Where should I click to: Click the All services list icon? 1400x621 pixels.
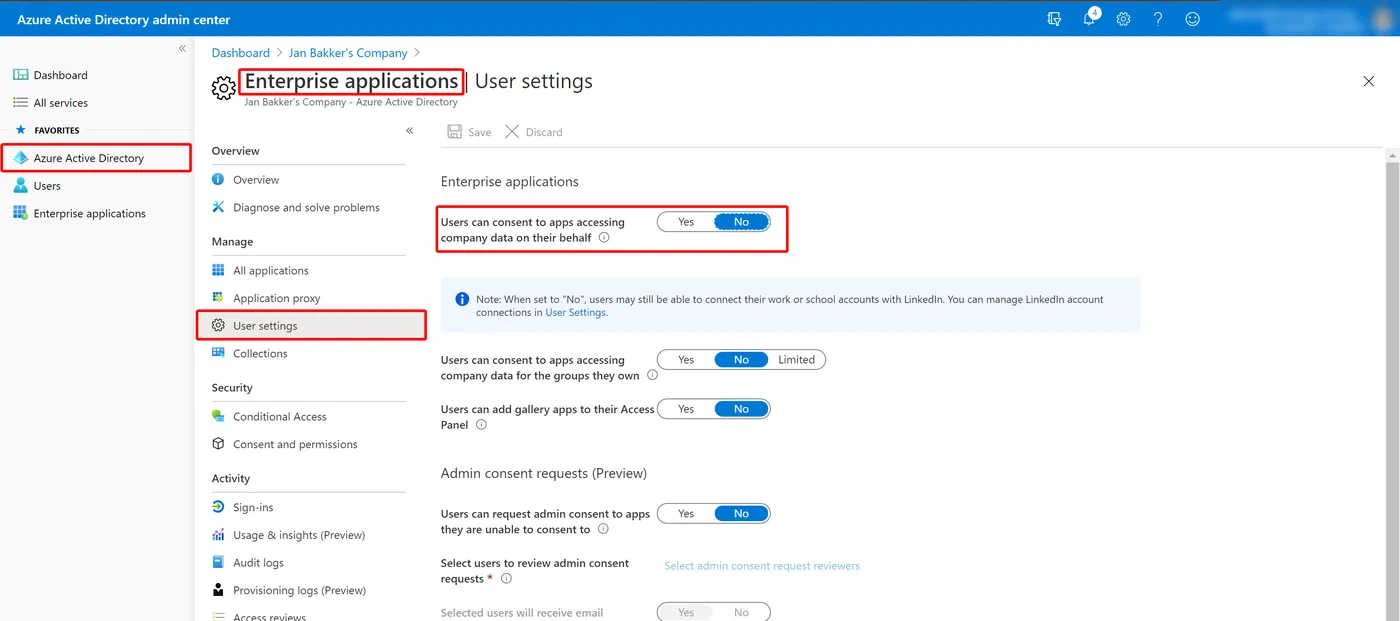point(20,103)
